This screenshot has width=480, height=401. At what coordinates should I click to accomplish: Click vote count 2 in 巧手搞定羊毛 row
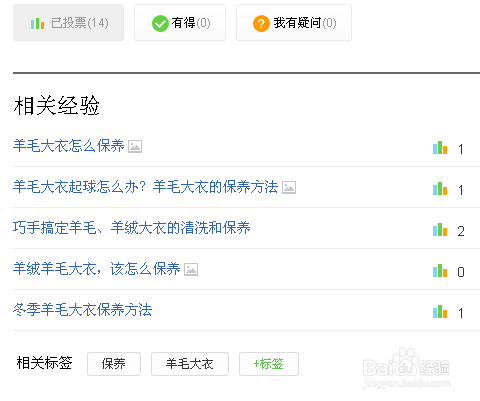[x=461, y=231]
